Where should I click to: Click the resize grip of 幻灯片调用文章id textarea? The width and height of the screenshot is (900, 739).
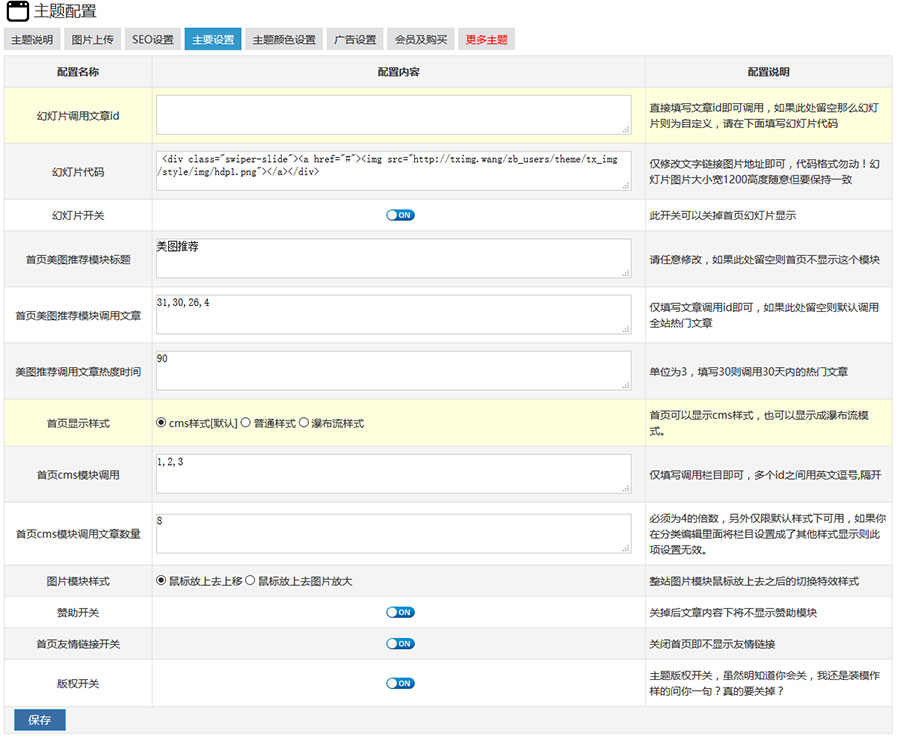point(626,130)
